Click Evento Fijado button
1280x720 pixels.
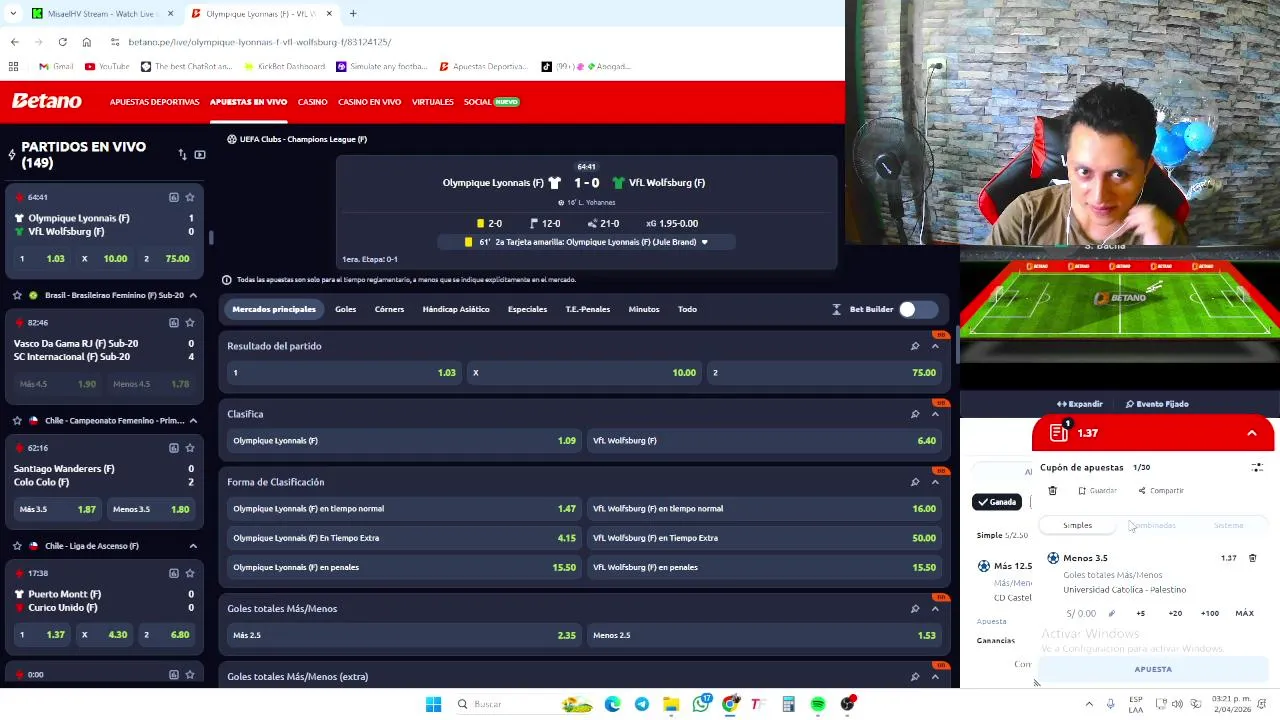1157,404
